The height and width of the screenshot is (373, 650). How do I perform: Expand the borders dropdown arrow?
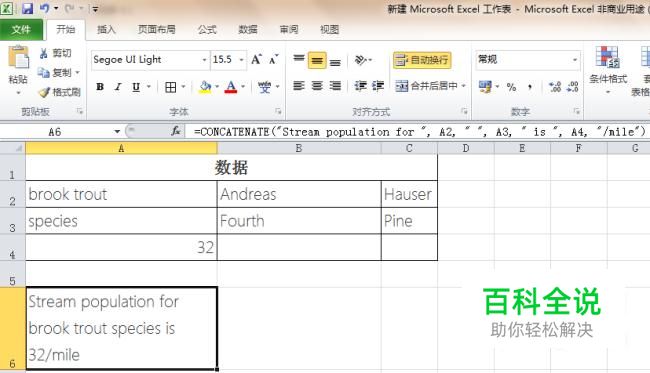pos(183,87)
